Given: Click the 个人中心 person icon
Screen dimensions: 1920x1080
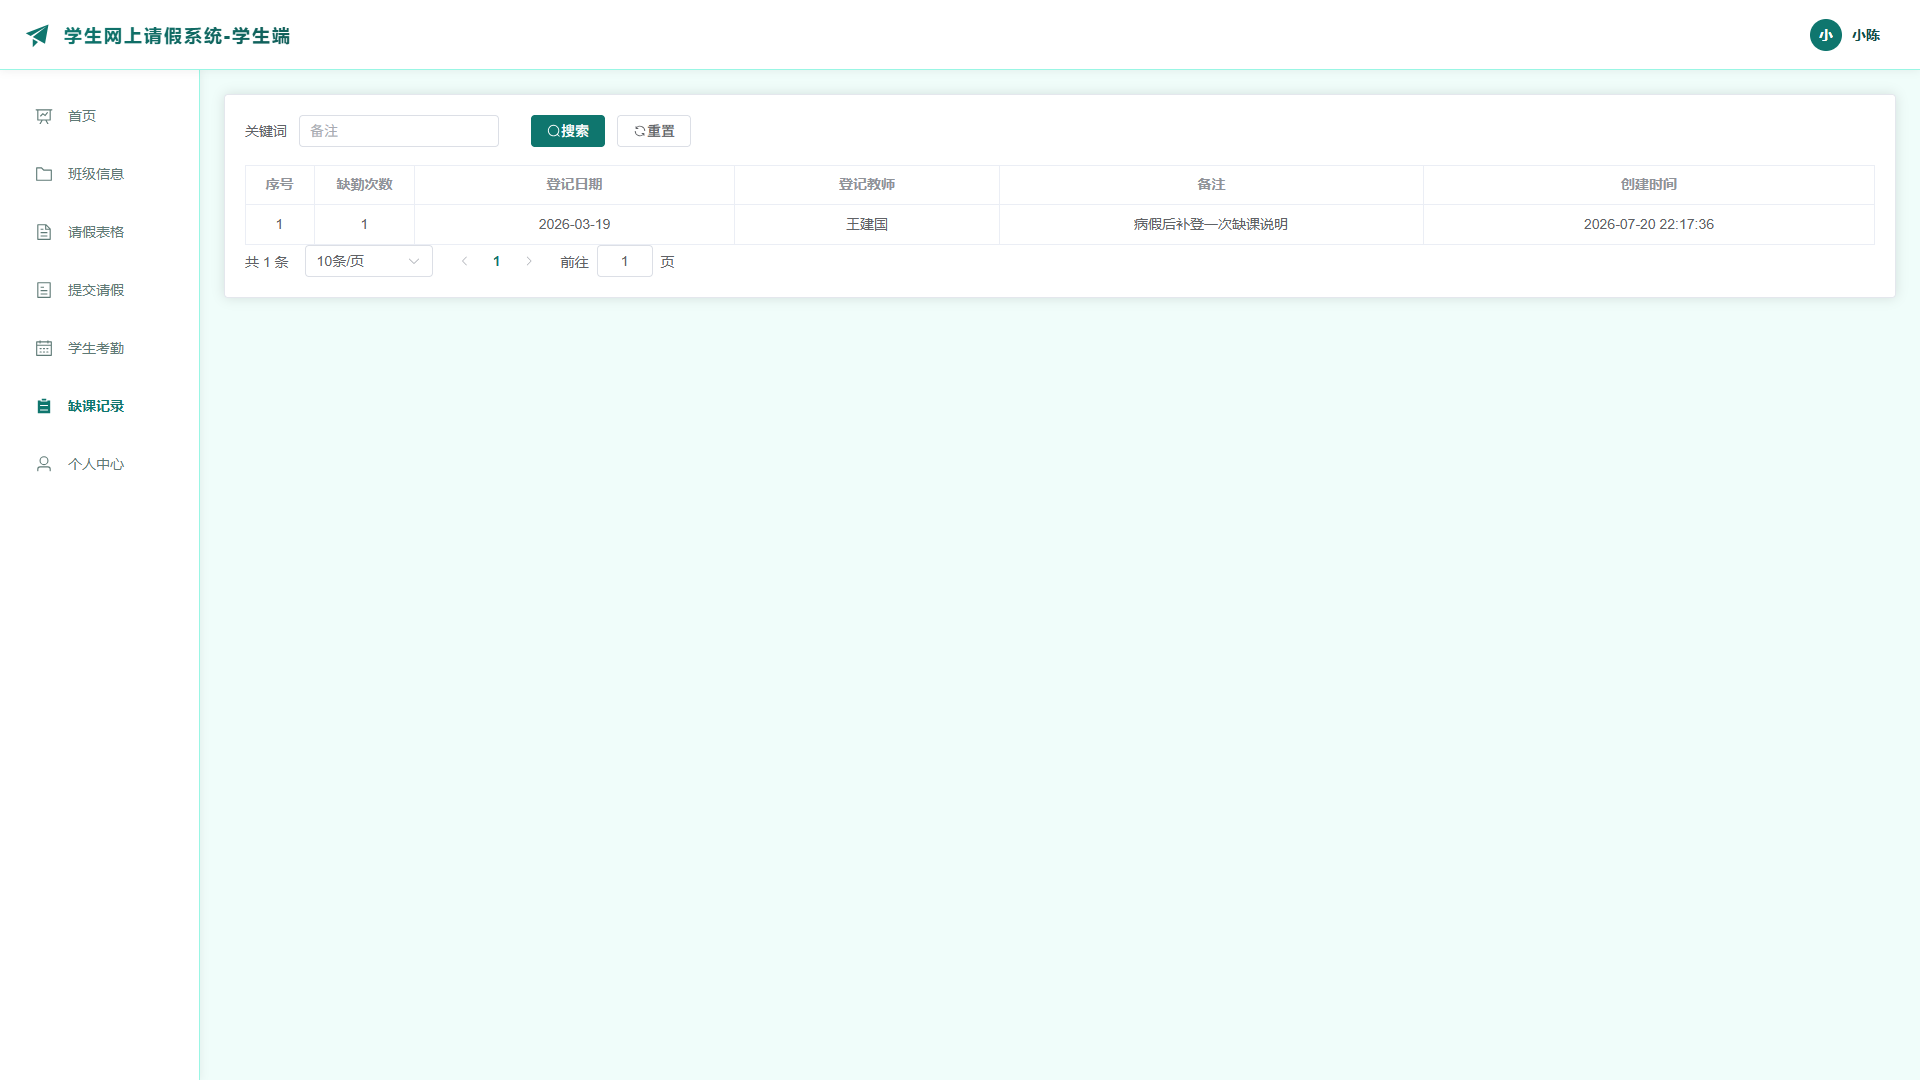Looking at the screenshot, I should click(44, 464).
